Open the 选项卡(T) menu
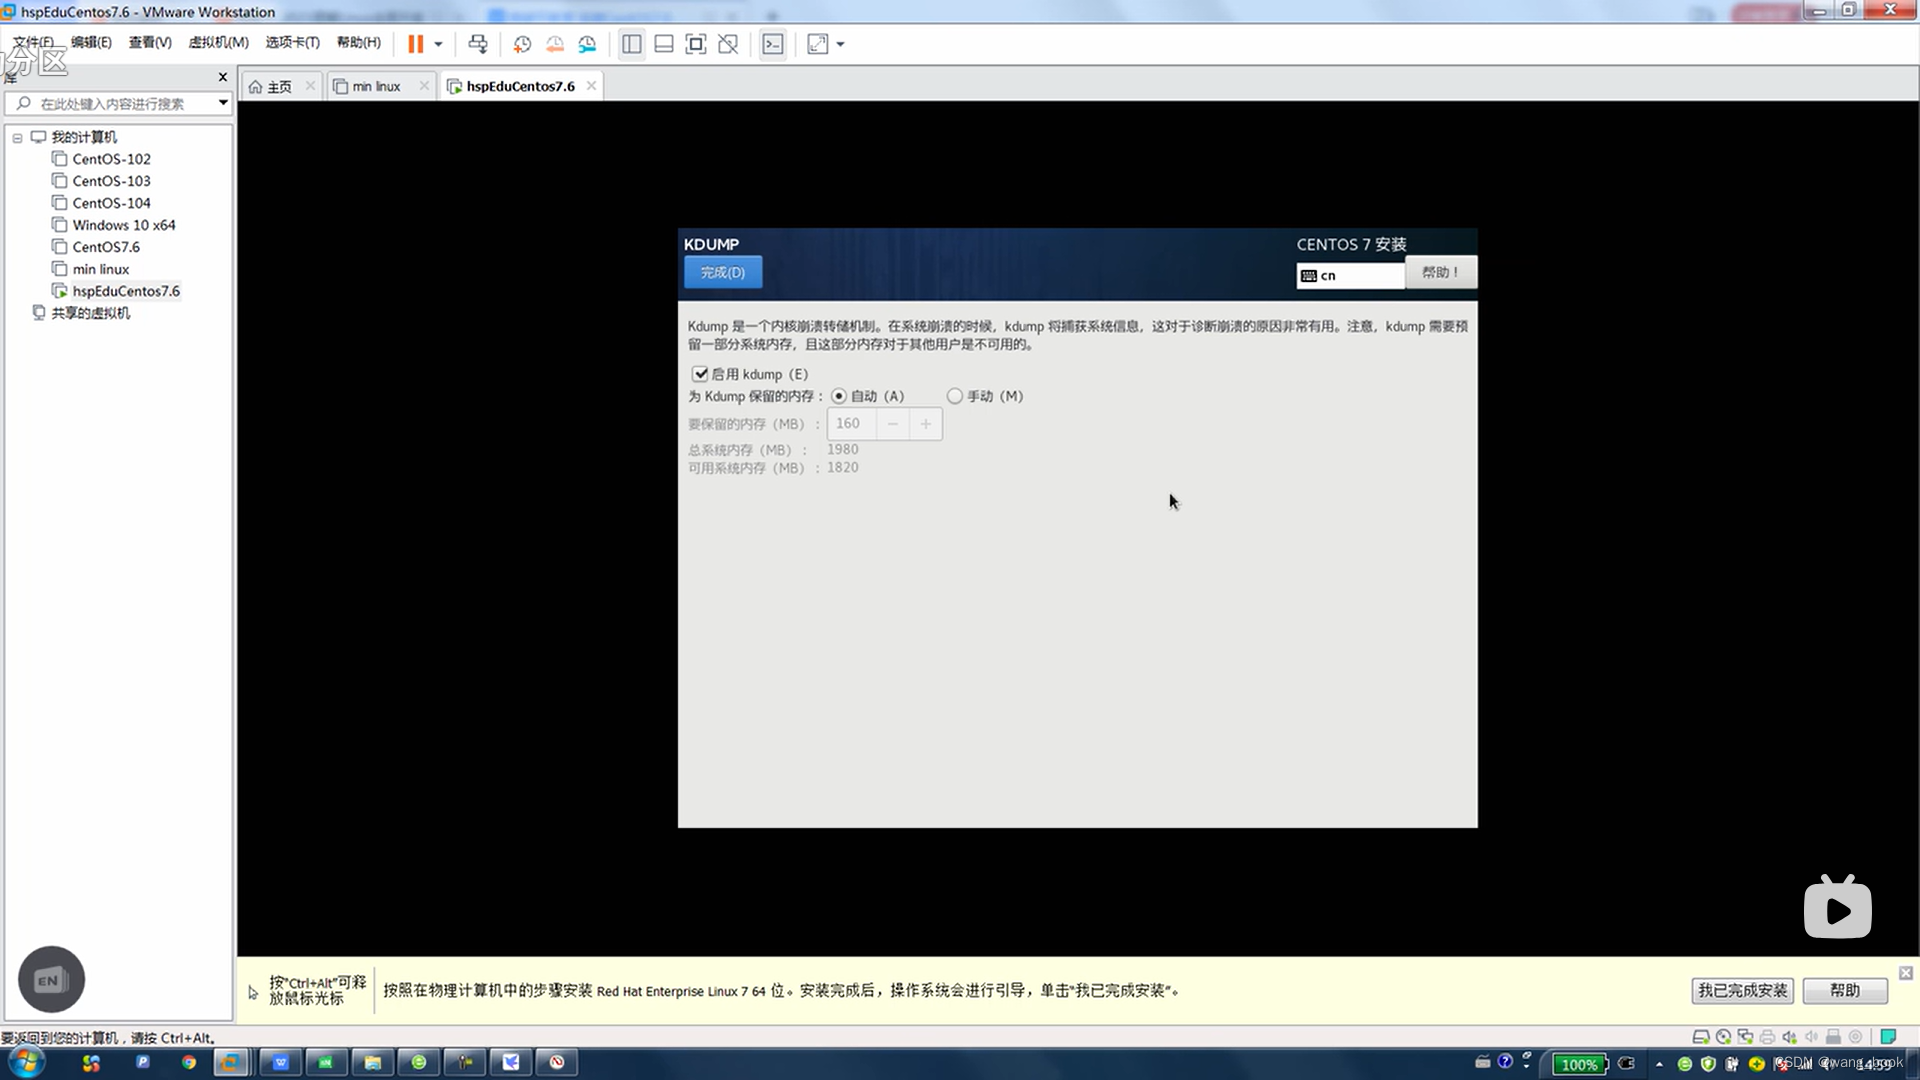 coord(292,42)
